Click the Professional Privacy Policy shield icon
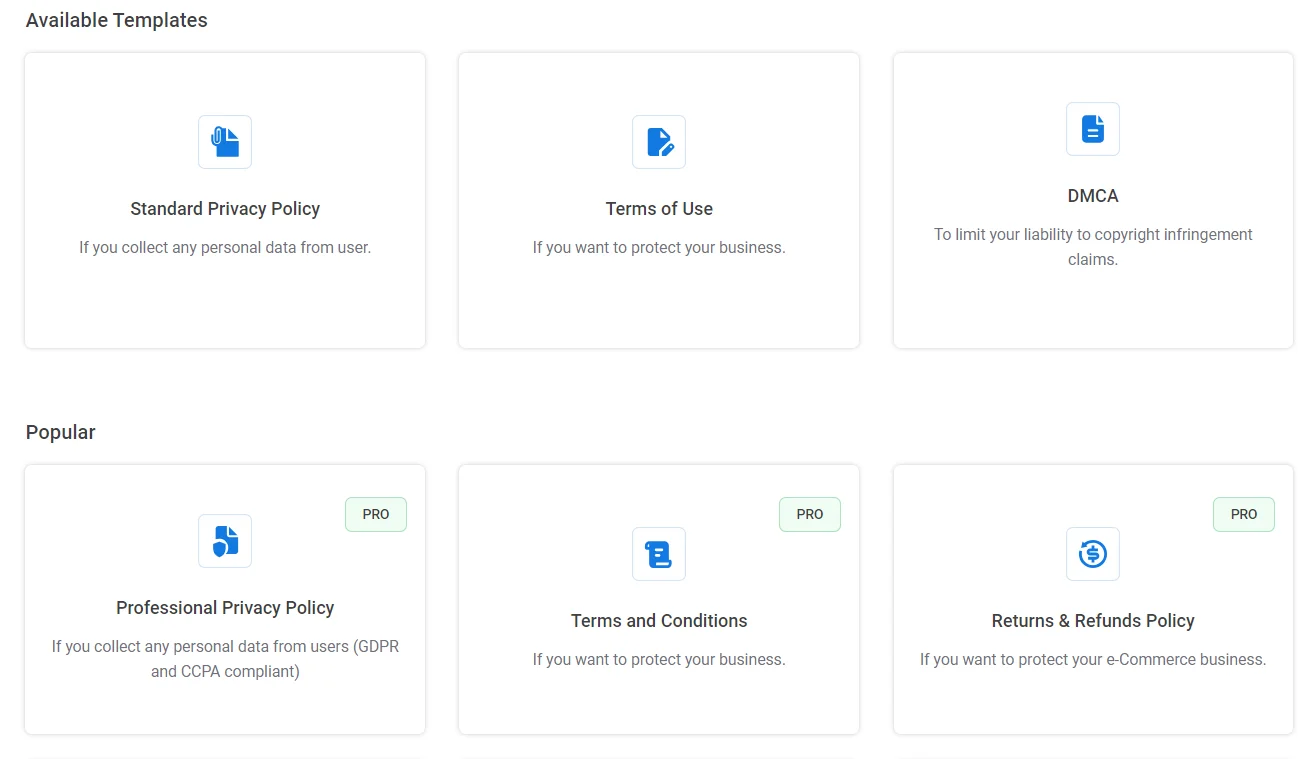 (224, 540)
